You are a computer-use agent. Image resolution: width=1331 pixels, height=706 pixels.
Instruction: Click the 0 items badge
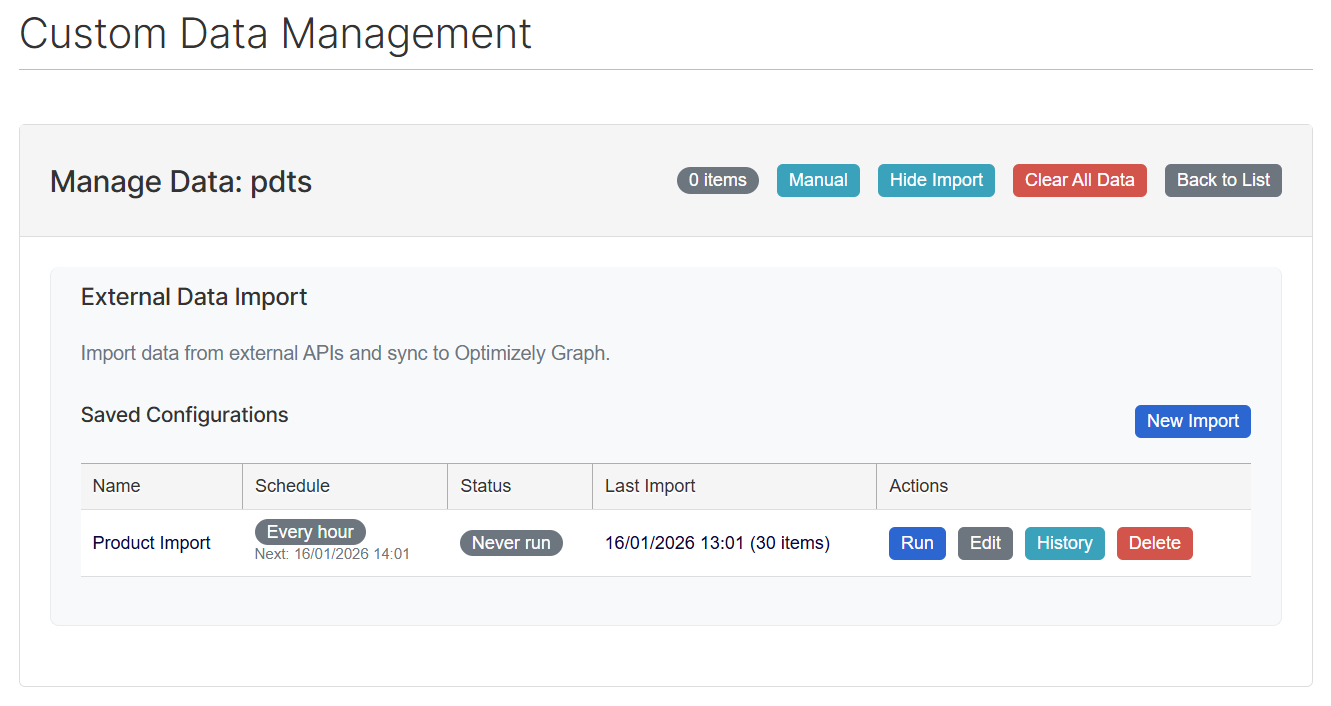pyautogui.click(x=717, y=180)
